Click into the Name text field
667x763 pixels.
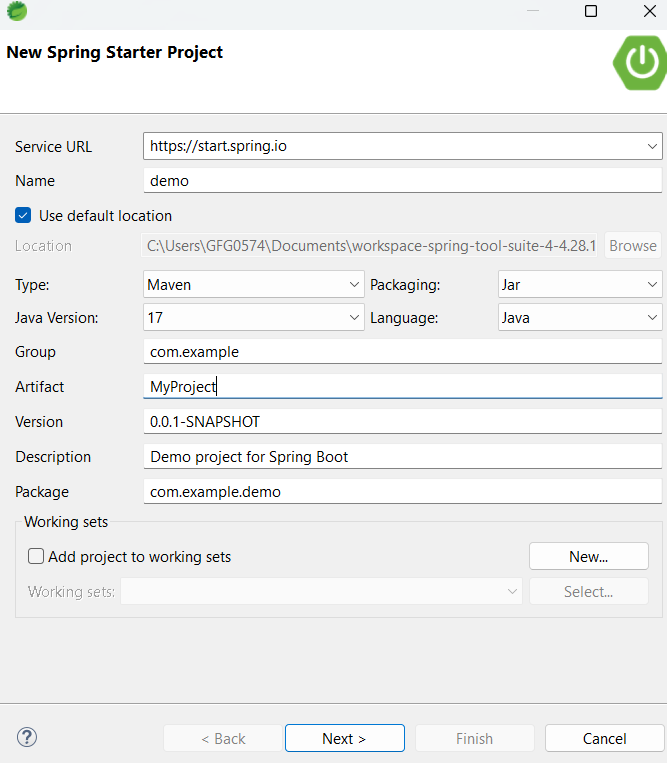point(402,181)
